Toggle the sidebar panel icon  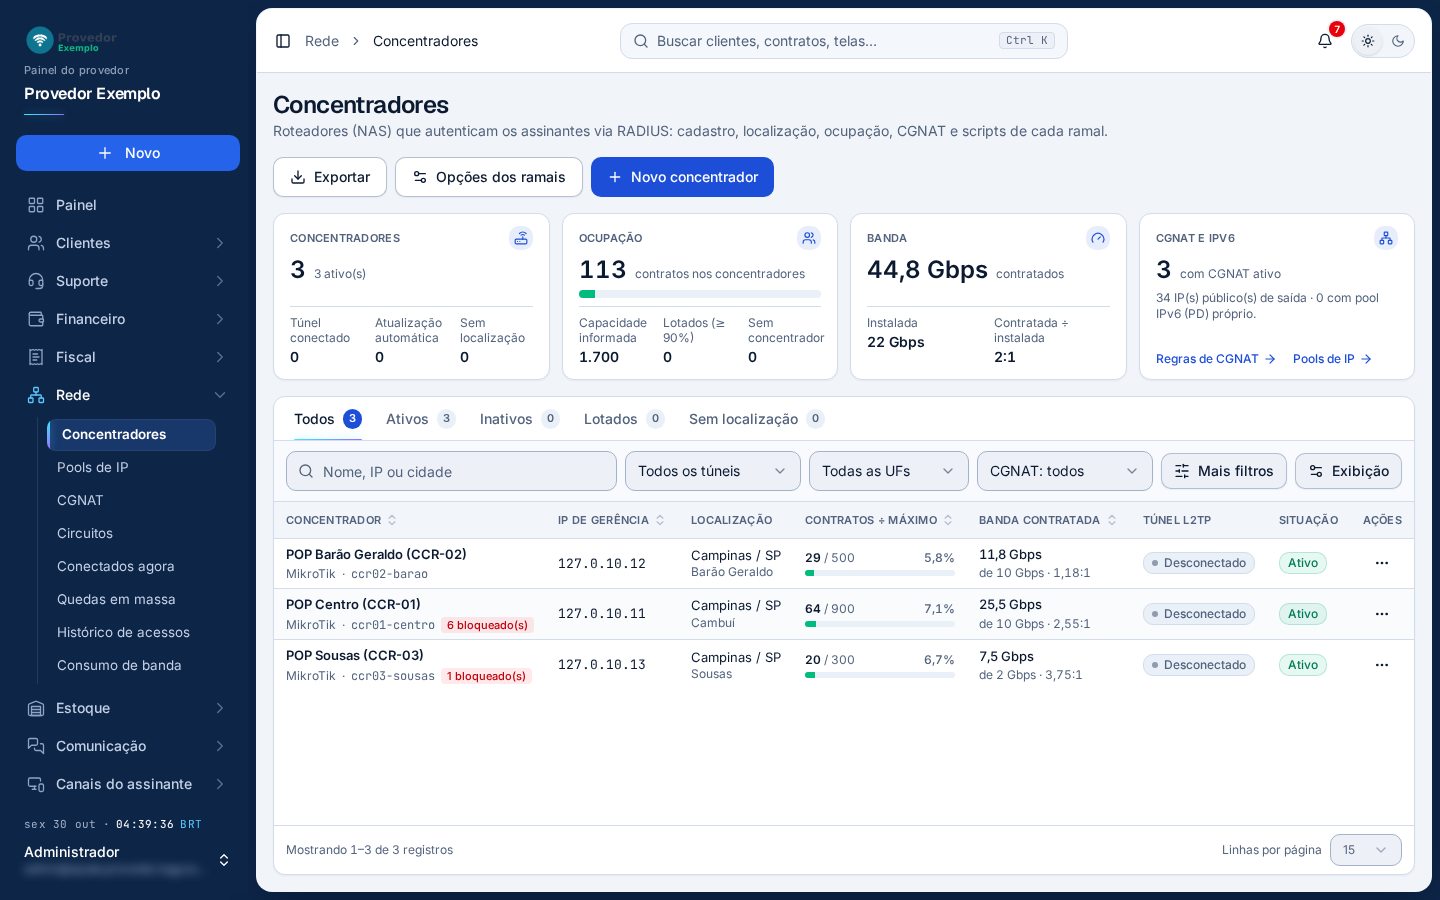coord(283,41)
